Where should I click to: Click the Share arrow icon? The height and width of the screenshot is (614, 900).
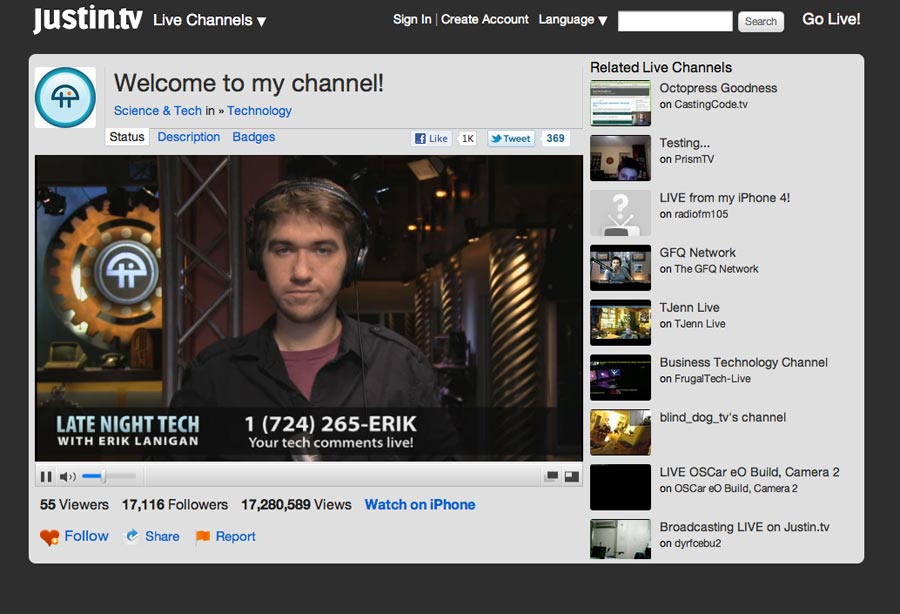tap(132, 536)
